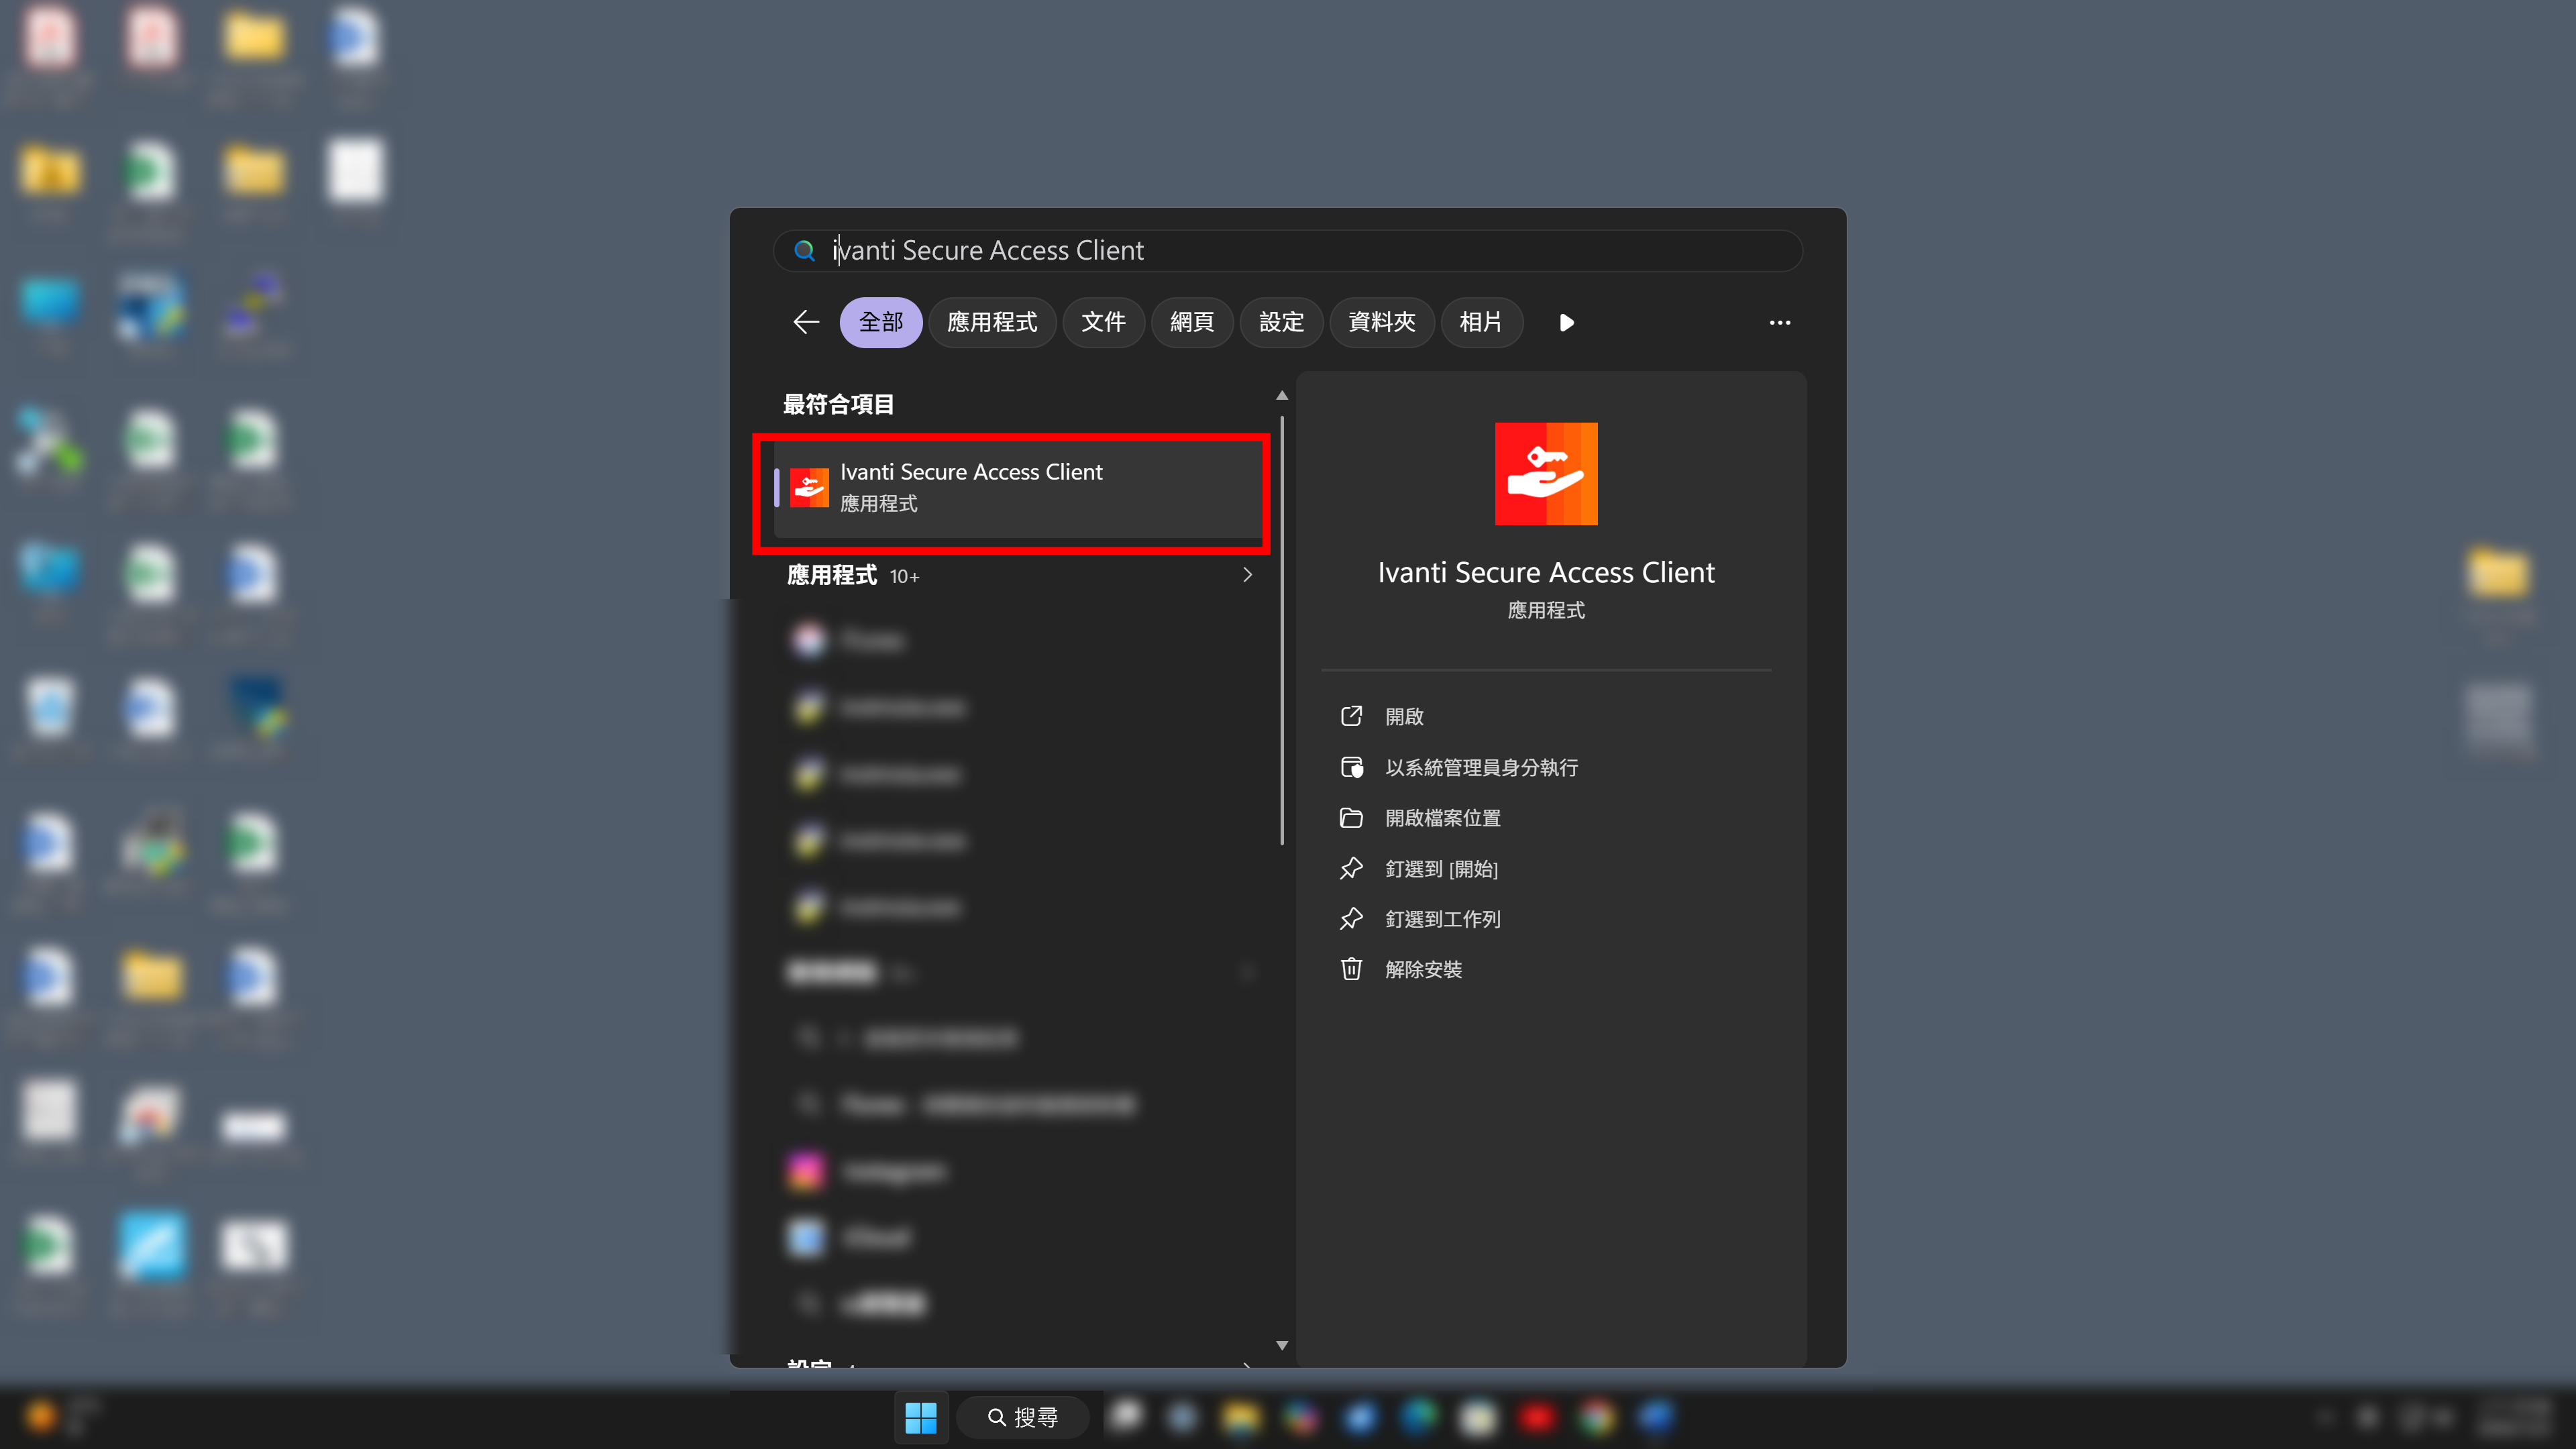Click the search box with the Ivanti query
Image resolution: width=2576 pixels, height=1449 pixels.
click(1287, 250)
